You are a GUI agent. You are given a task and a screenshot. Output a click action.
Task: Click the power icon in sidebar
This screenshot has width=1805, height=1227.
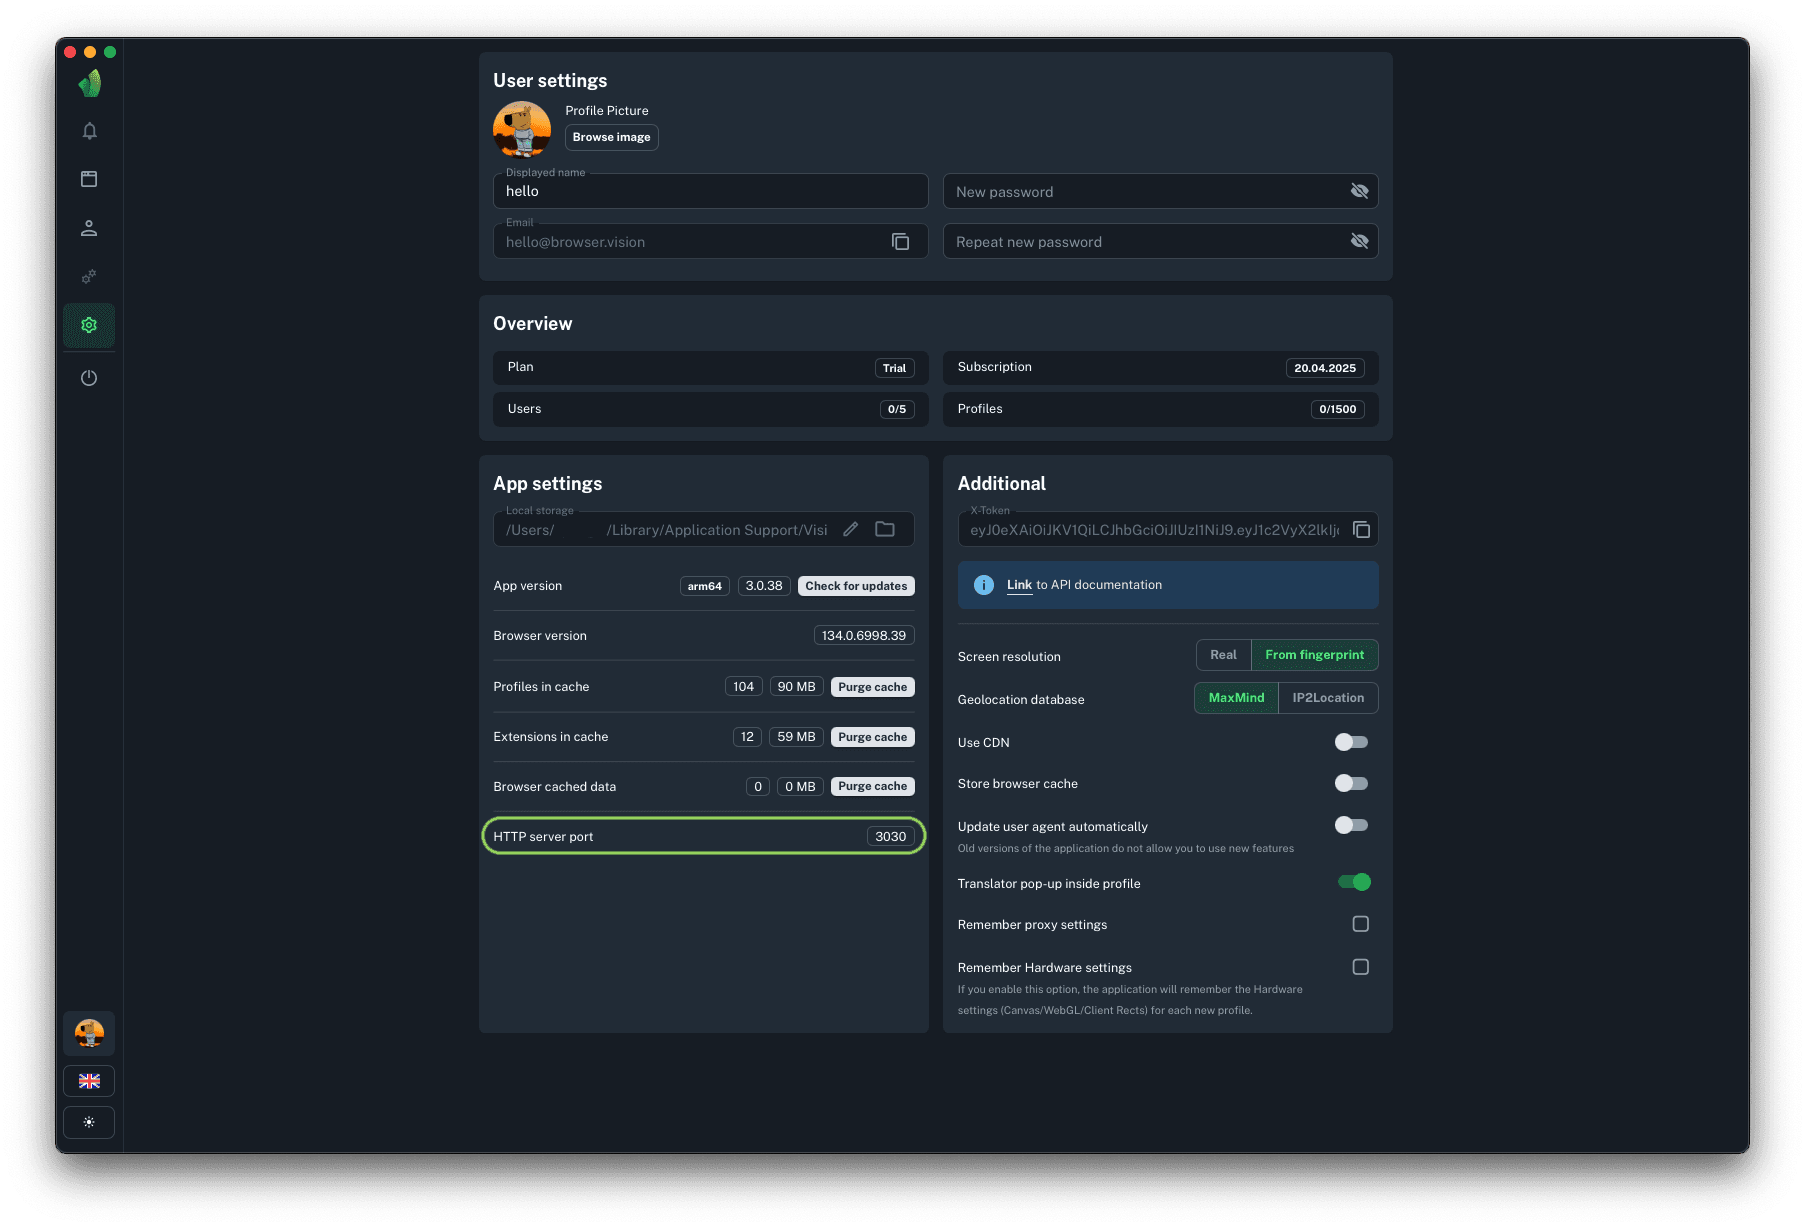coord(89,378)
